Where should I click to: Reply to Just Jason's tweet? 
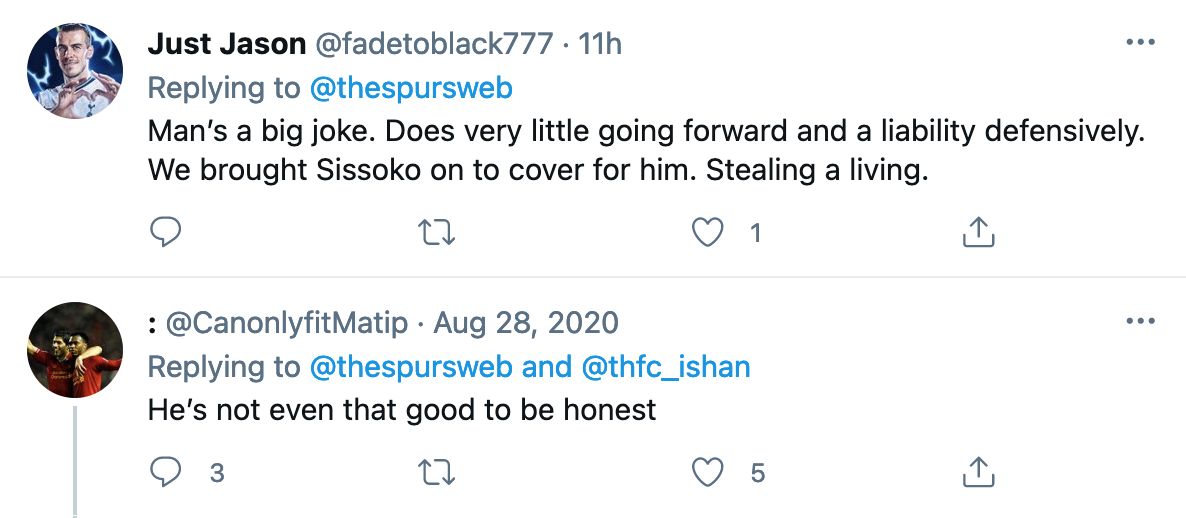tap(164, 233)
